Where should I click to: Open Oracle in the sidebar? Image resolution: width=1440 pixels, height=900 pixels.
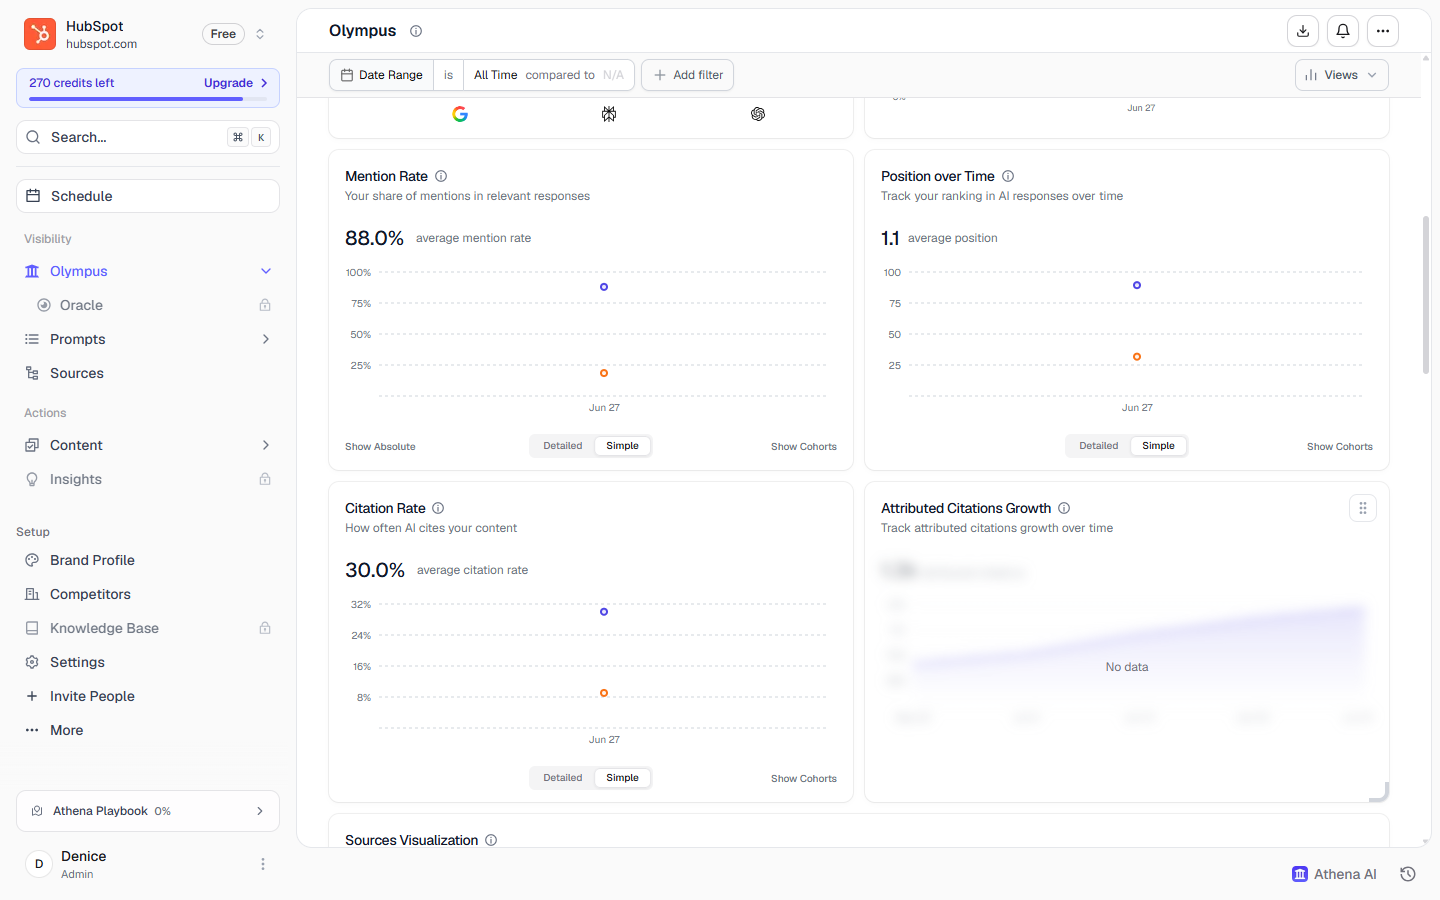click(148, 305)
